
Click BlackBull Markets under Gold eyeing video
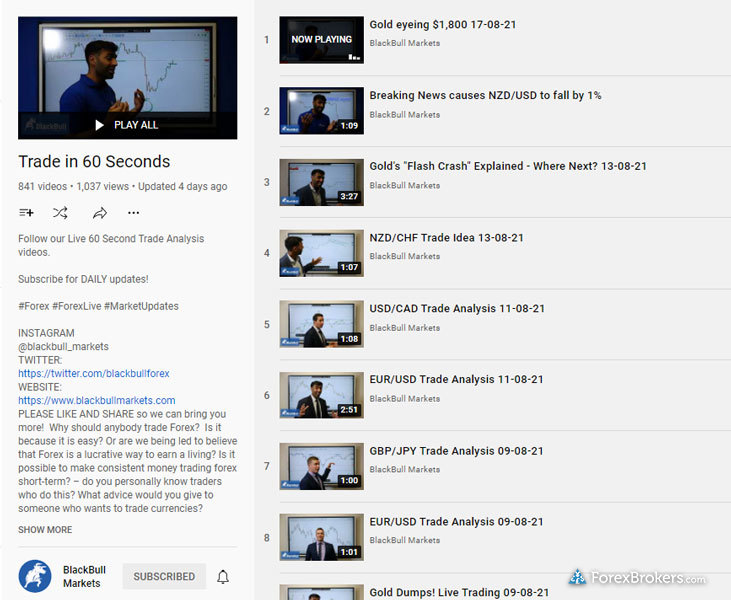(x=405, y=43)
